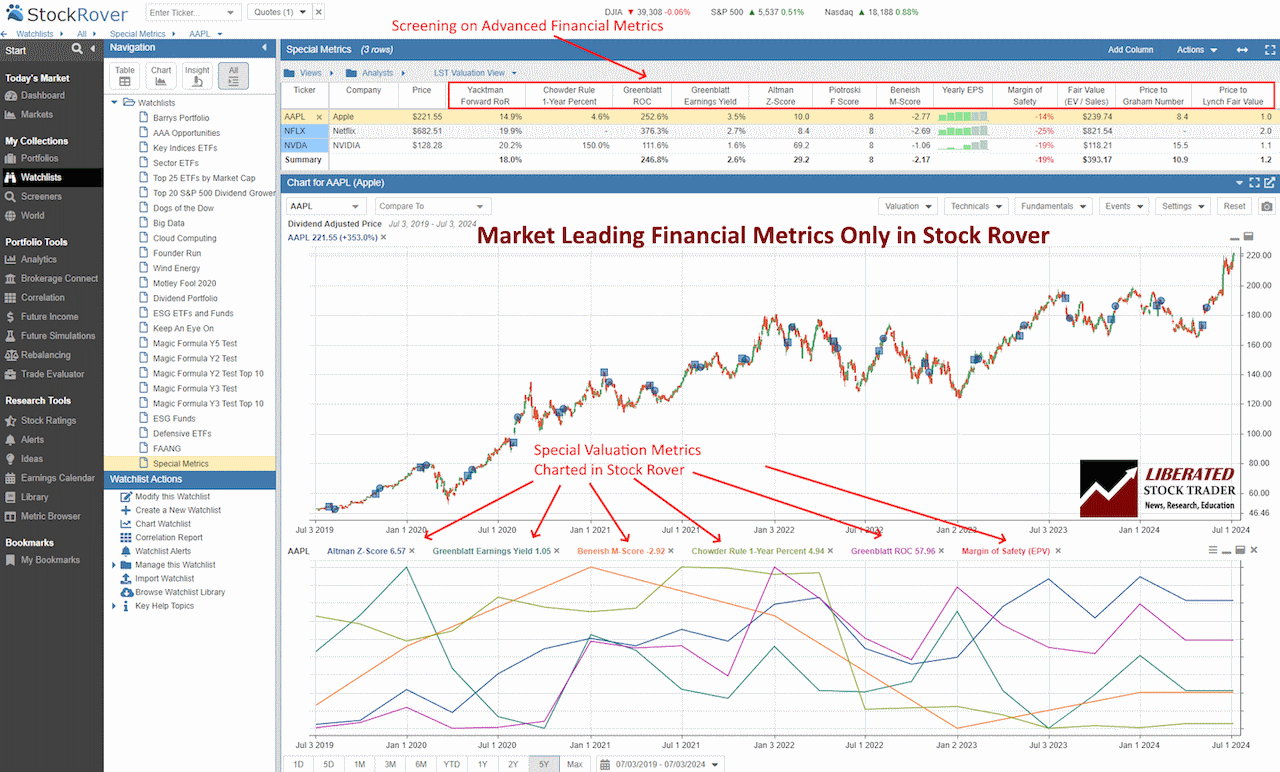Open Trade Evaluator

click(51, 375)
